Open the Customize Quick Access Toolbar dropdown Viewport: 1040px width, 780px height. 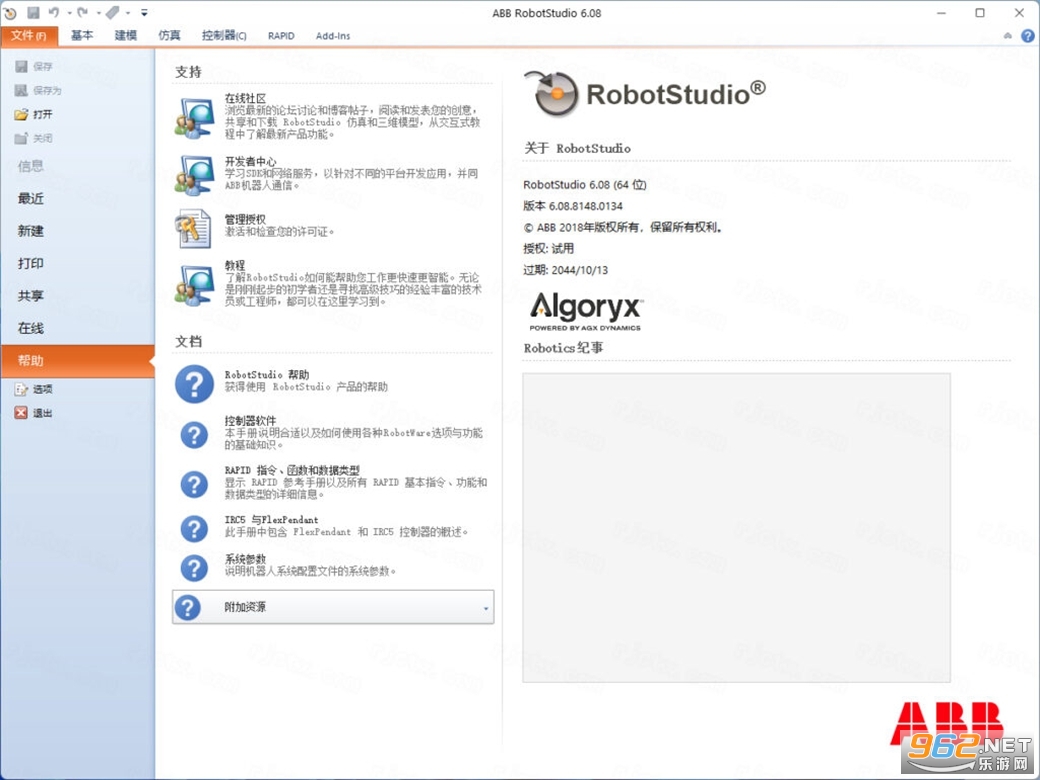coord(144,13)
